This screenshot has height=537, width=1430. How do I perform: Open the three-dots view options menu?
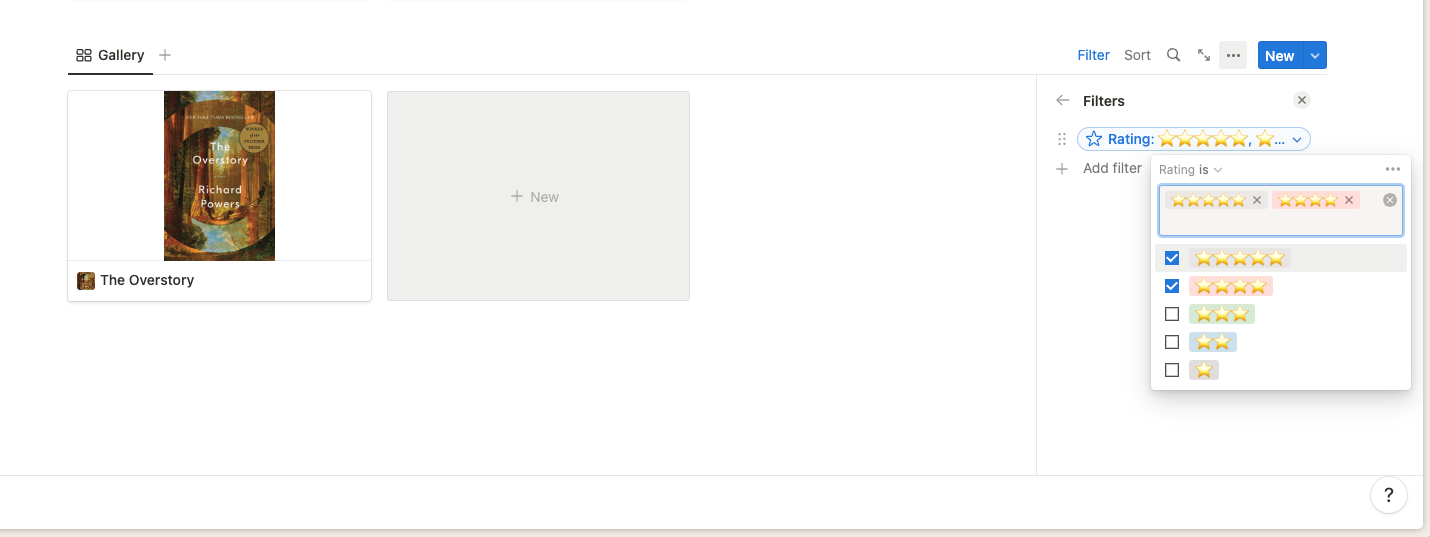1233,55
